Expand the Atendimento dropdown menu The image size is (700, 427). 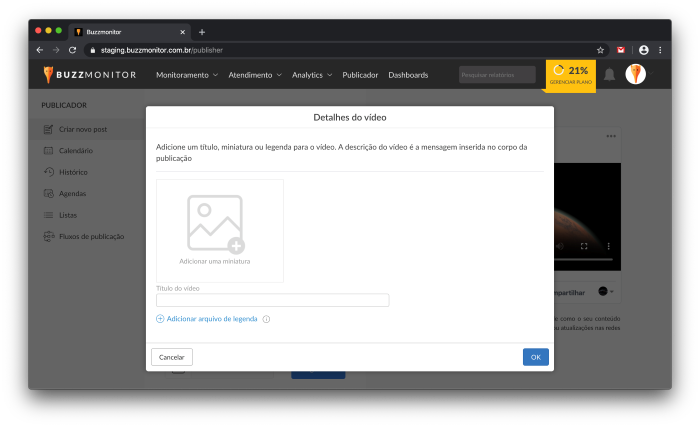click(x=255, y=75)
